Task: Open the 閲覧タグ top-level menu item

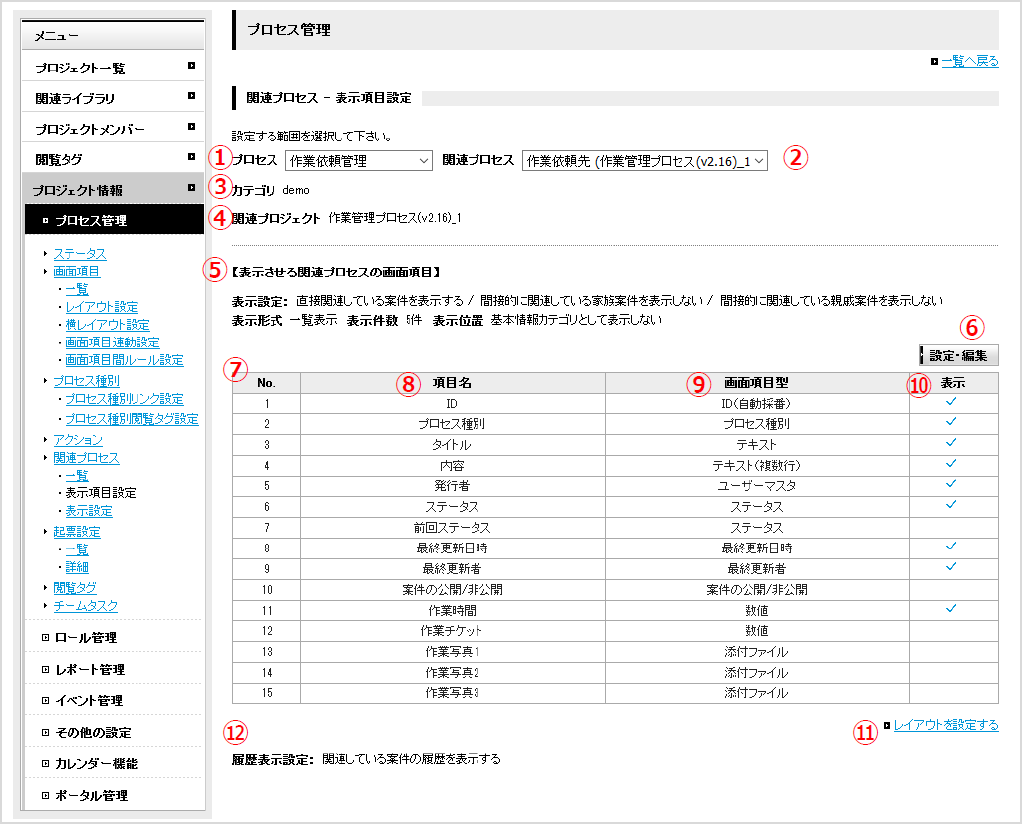Action: (x=113, y=158)
